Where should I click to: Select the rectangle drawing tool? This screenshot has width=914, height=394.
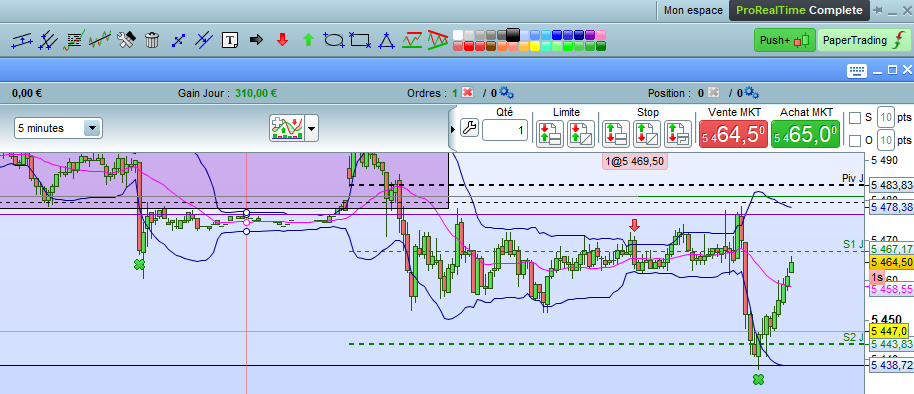coord(360,40)
